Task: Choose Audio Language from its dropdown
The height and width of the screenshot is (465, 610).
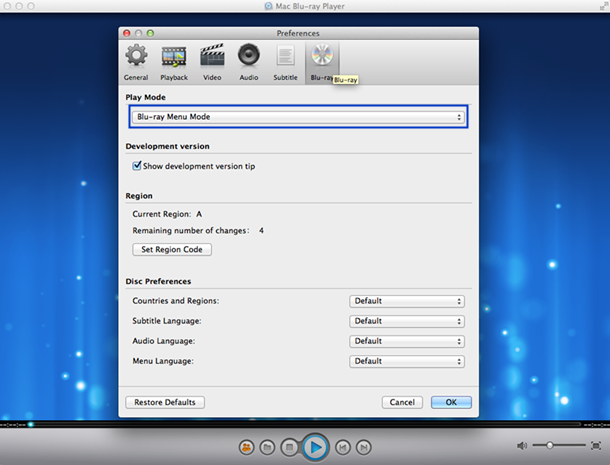Action: (407, 341)
